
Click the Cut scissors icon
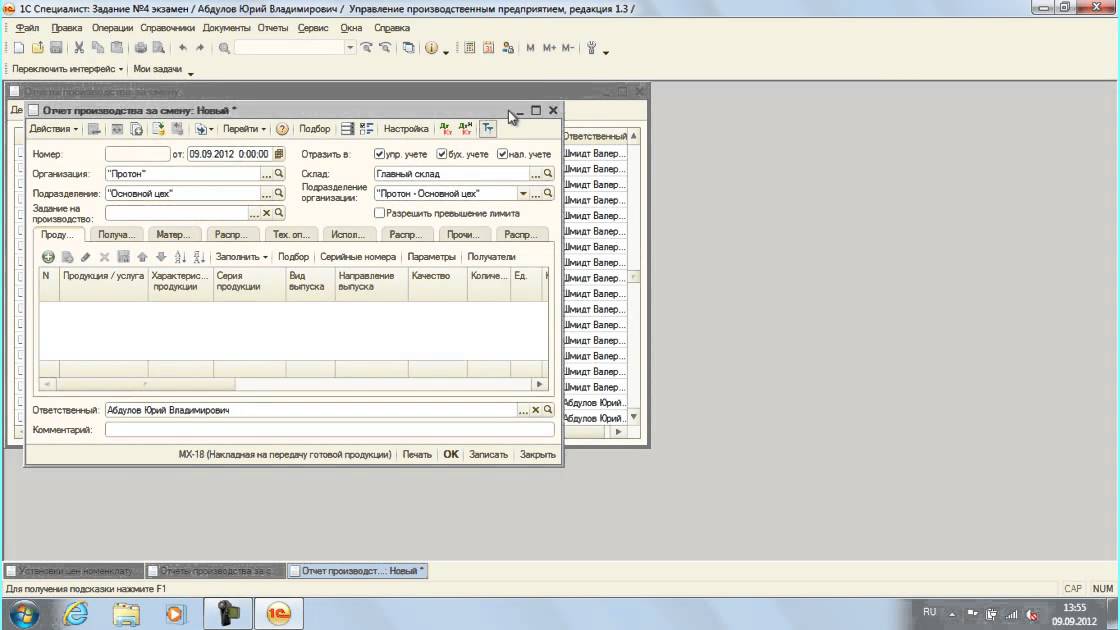click(x=79, y=48)
